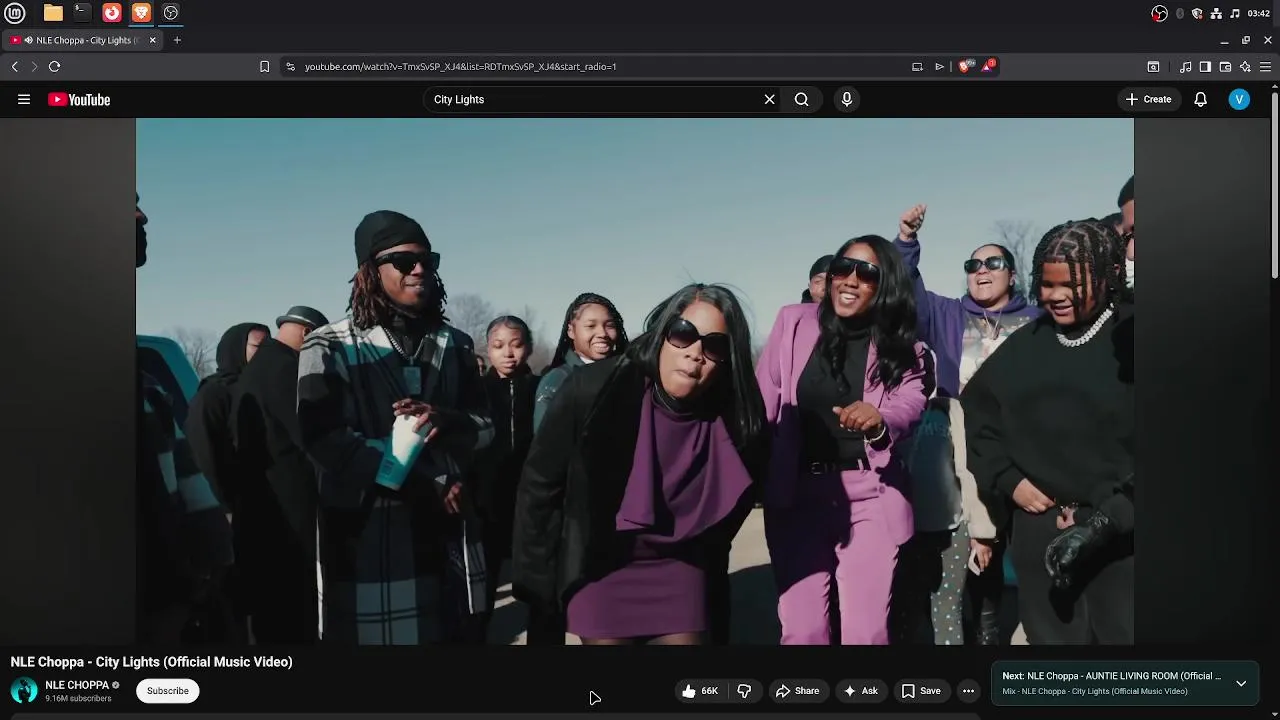Image resolution: width=1280 pixels, height=720 pixels.
Task: Open browser tab search button
Action: 1153,66
